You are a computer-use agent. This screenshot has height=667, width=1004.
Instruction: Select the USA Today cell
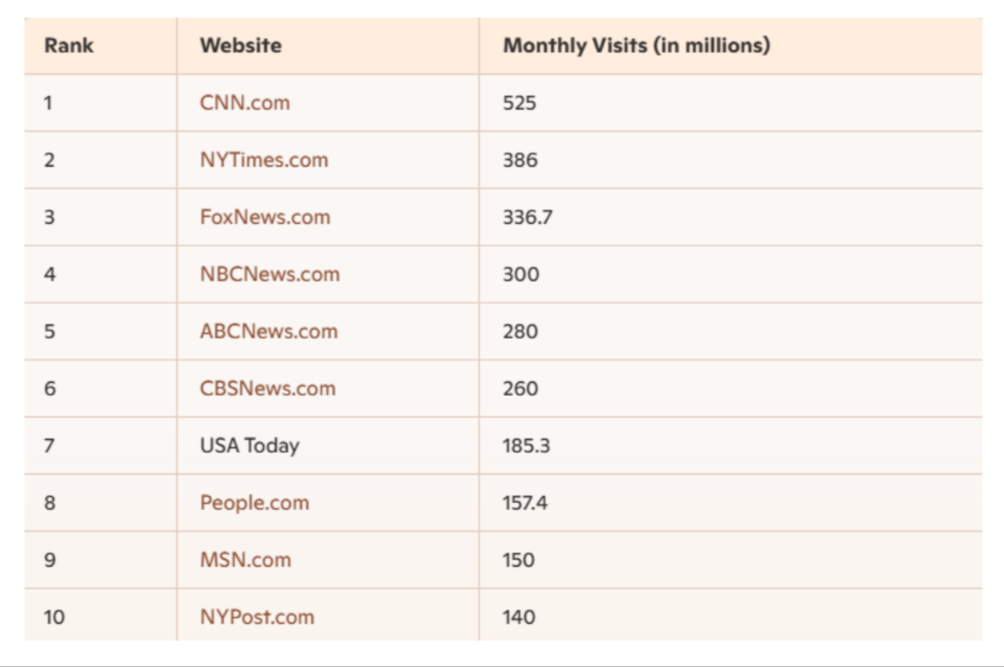click(328, 446)
